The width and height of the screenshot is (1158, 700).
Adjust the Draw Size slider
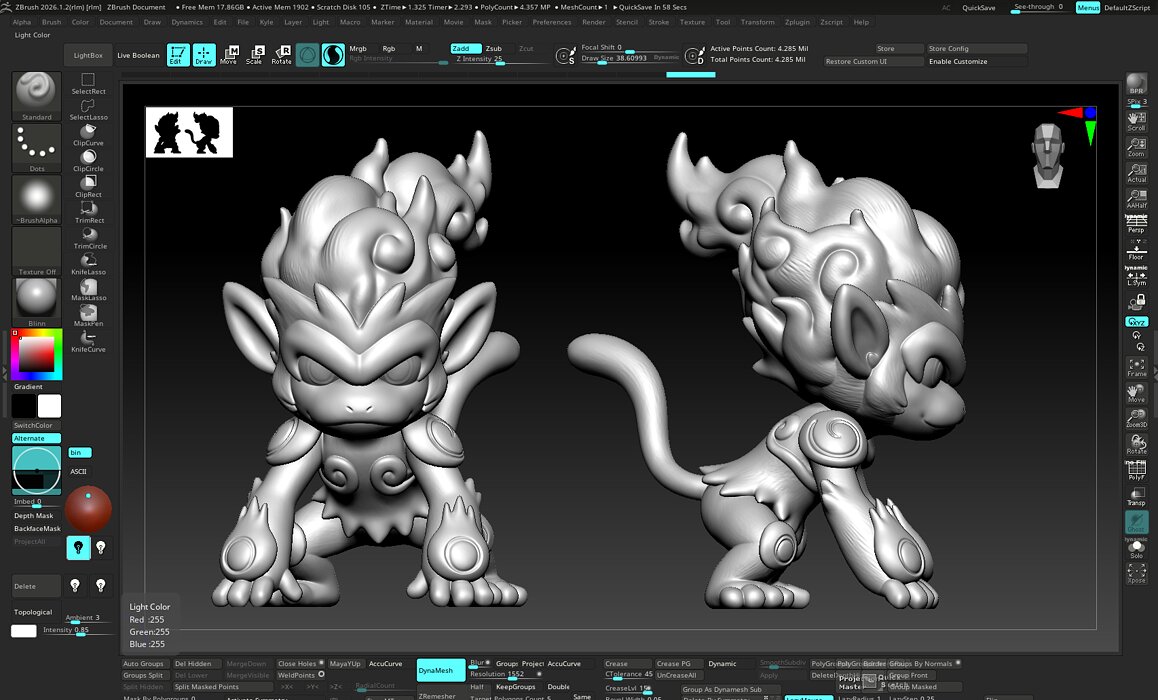click(630, 58)
